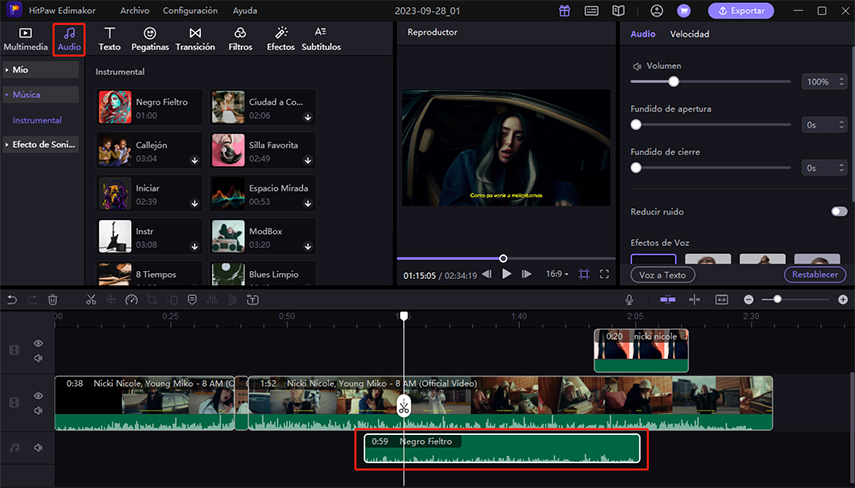Mute the top video track speaker
The height and width of the screenshot is (488, 855).
38,358
